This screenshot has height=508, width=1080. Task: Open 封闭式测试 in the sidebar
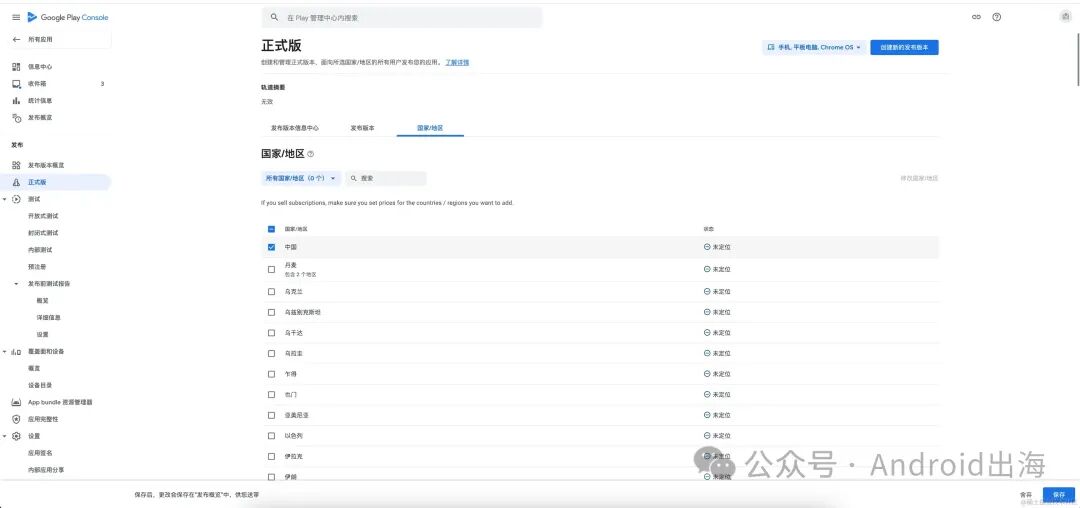[x=43, y=233]
